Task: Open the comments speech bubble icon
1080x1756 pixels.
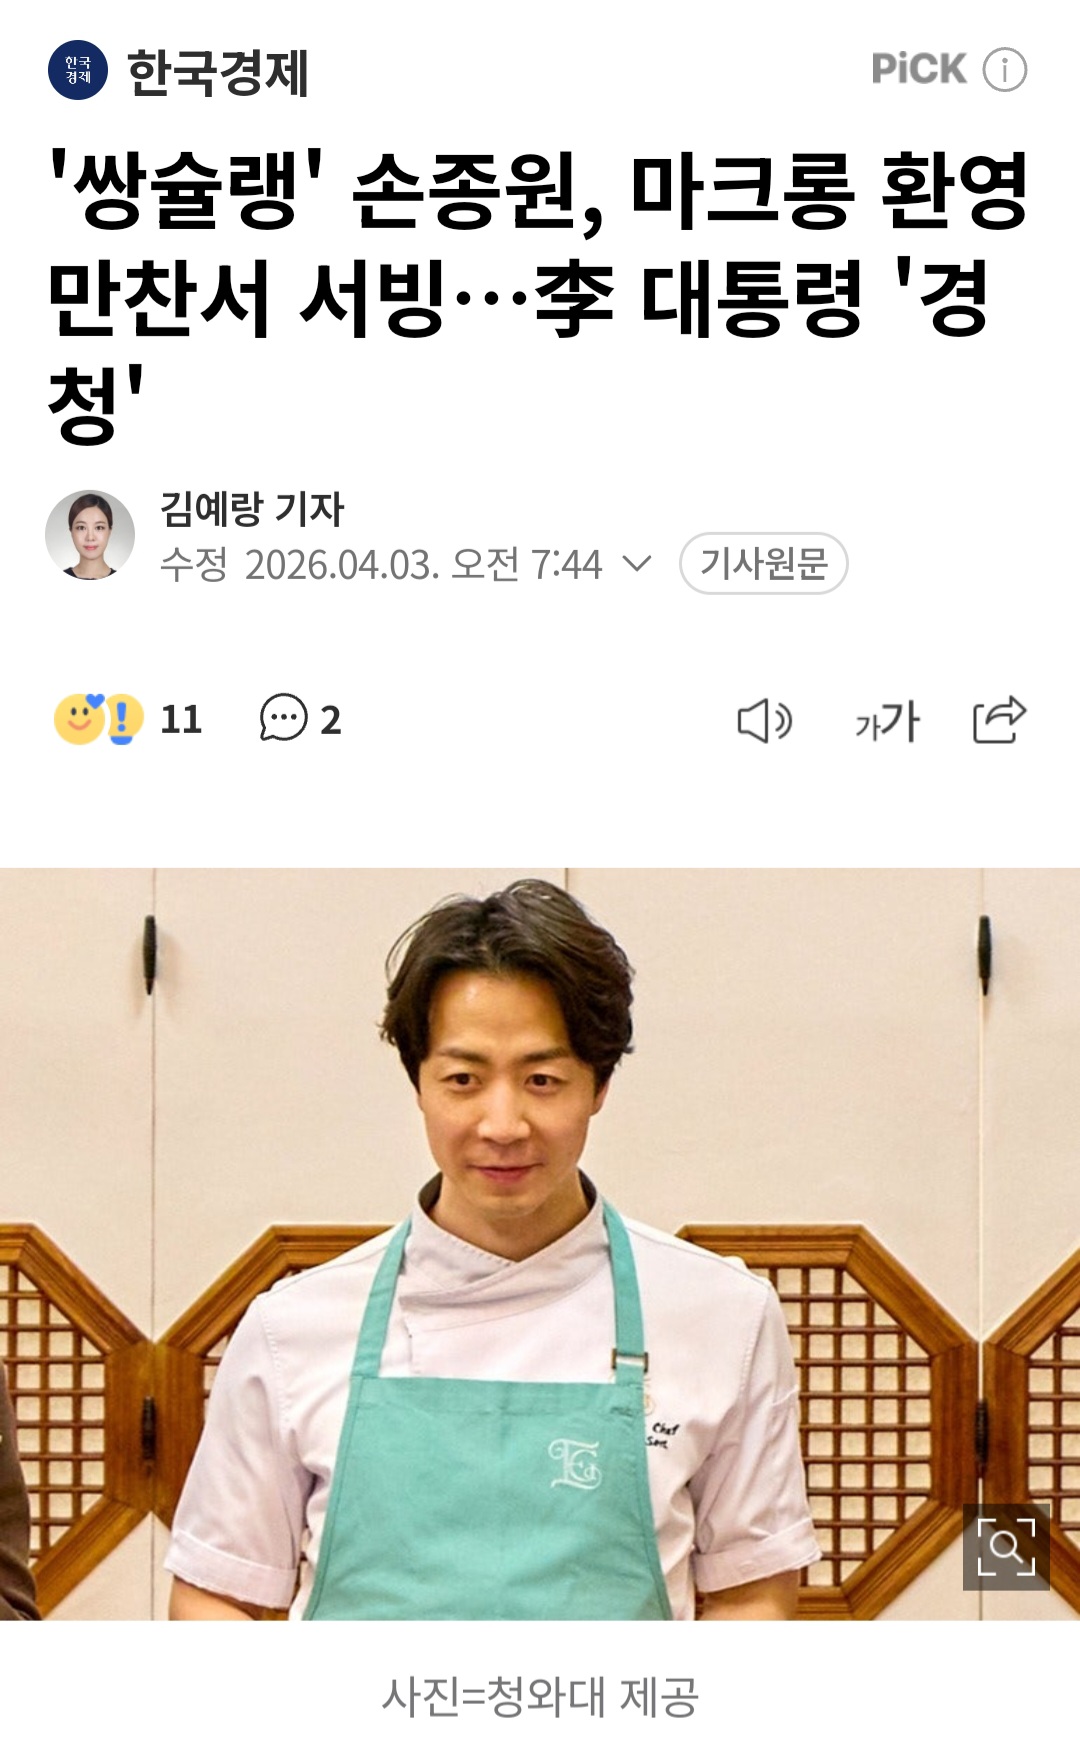Action: 283,718
